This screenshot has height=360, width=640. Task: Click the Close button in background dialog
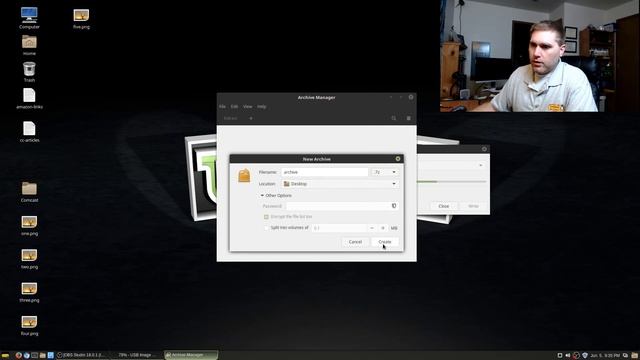point(444,206)
